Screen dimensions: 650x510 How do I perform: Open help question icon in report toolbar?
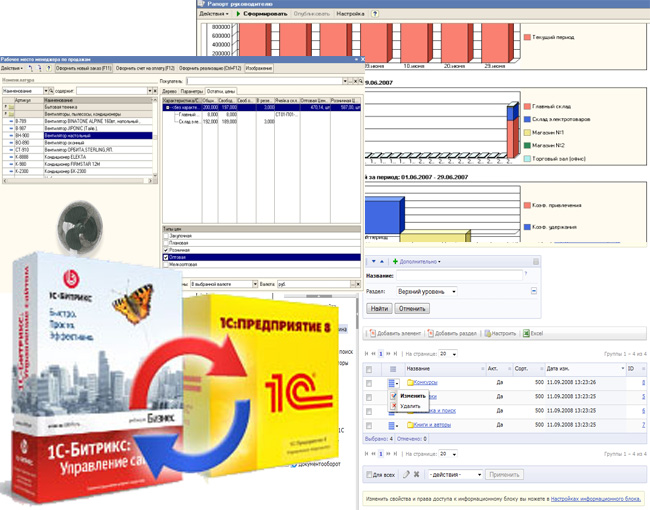(x=375, y=14)
